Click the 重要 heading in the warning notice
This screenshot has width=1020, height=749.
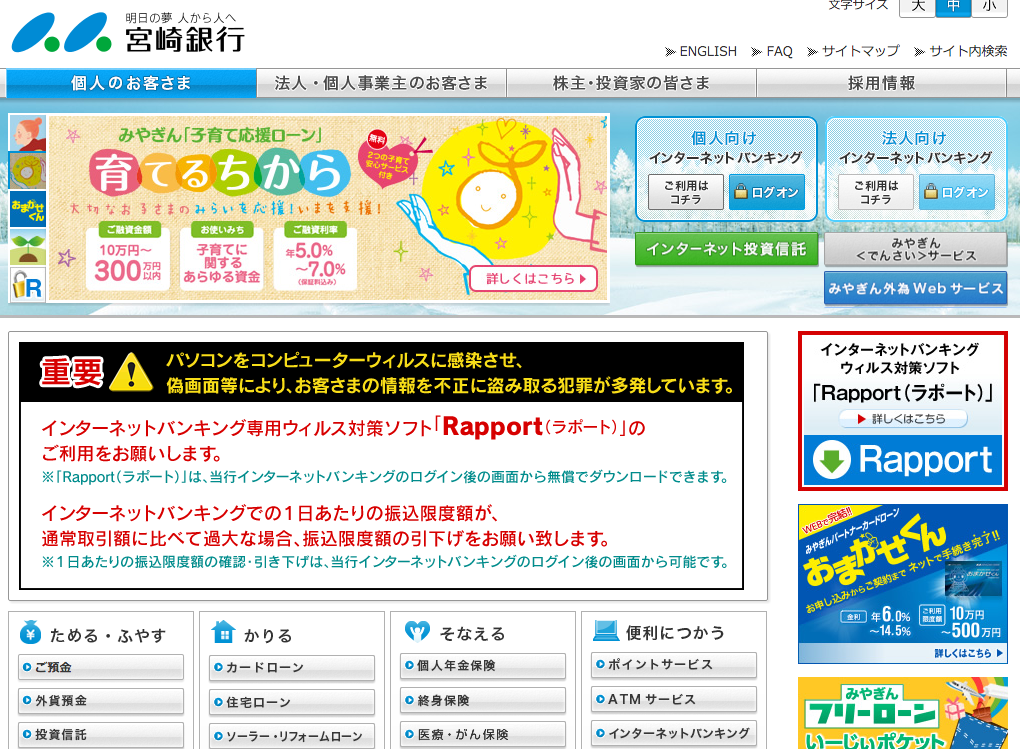[72, 373]
